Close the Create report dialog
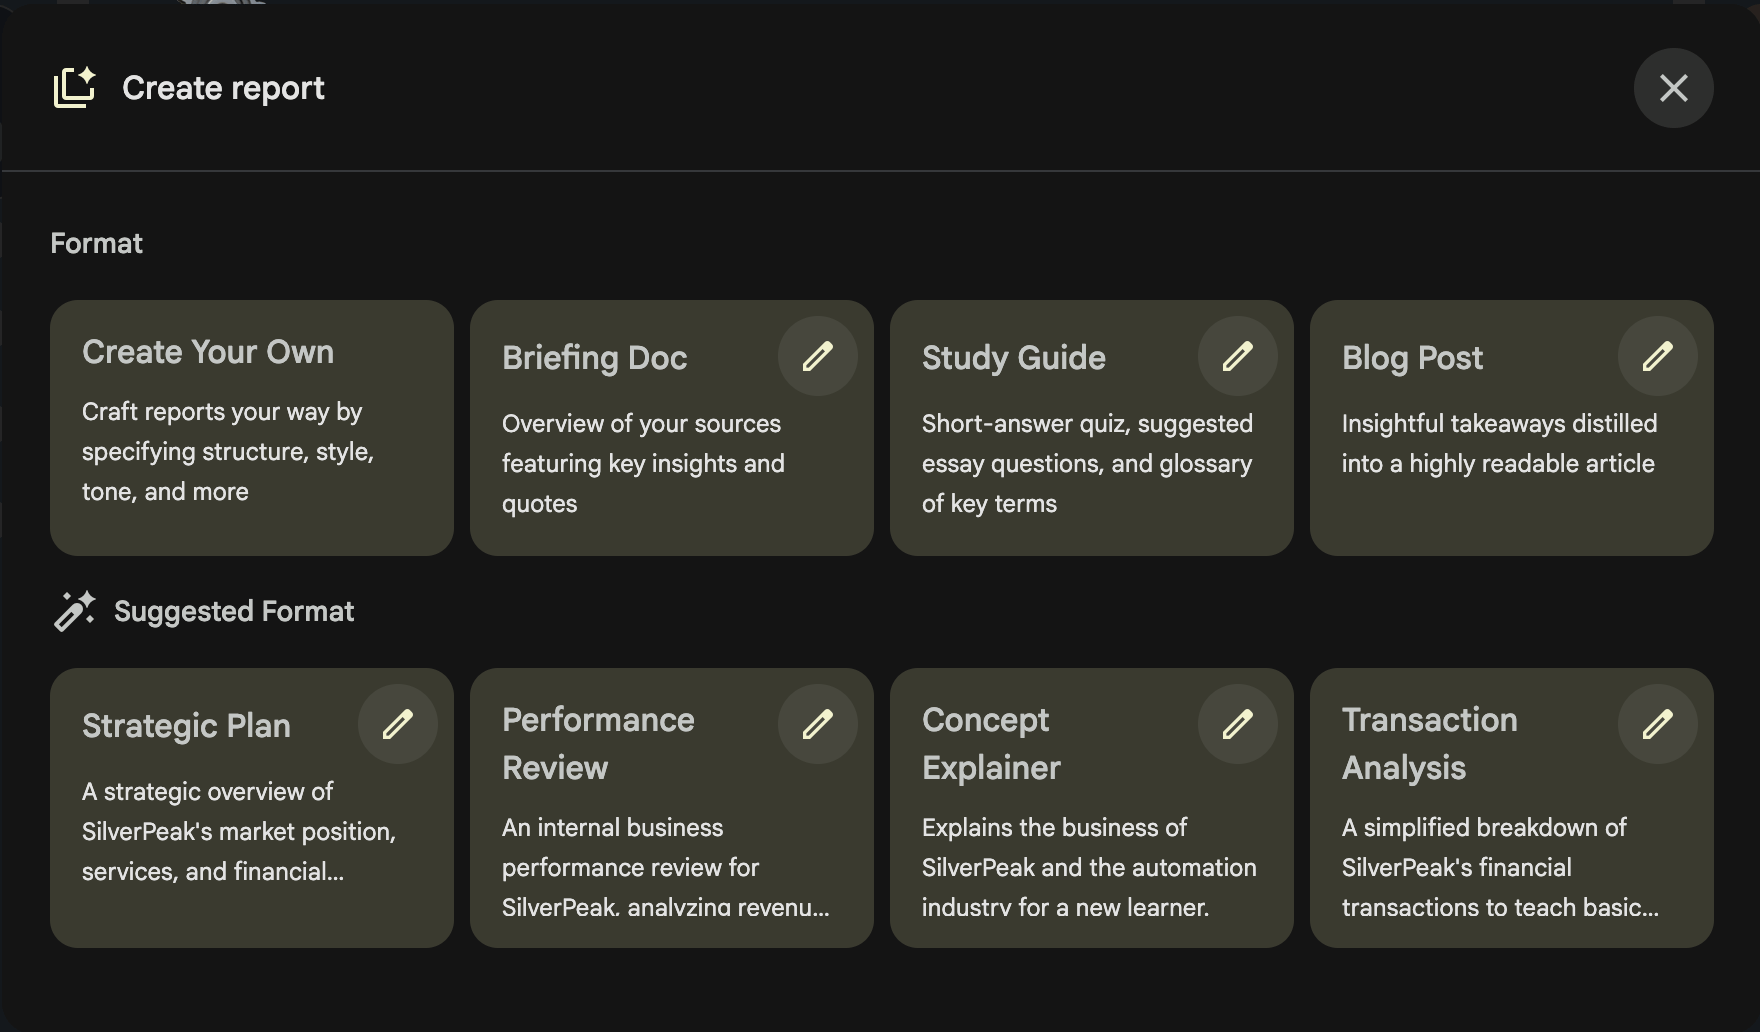 [x=1673, y=88]
